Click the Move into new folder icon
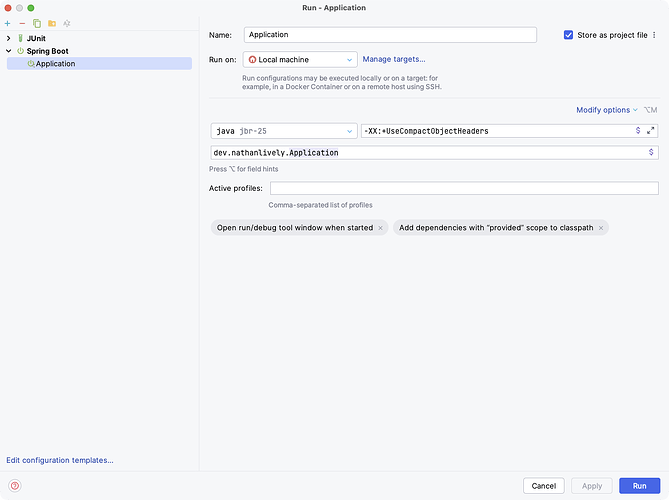 tap(52, 22)
